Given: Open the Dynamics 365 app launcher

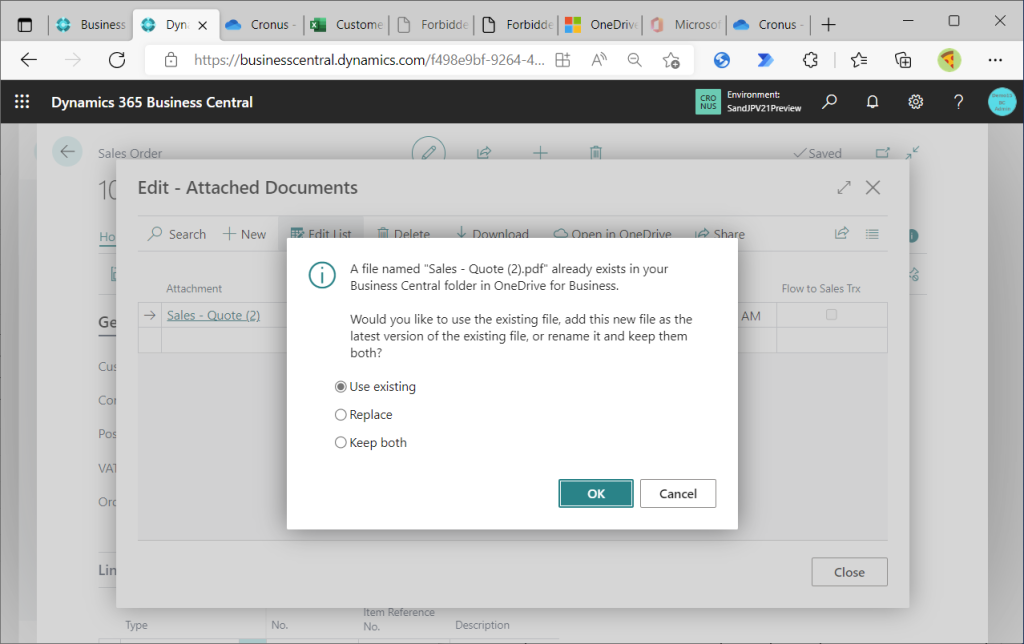Looking at the screenshot, I should [22, 102].
